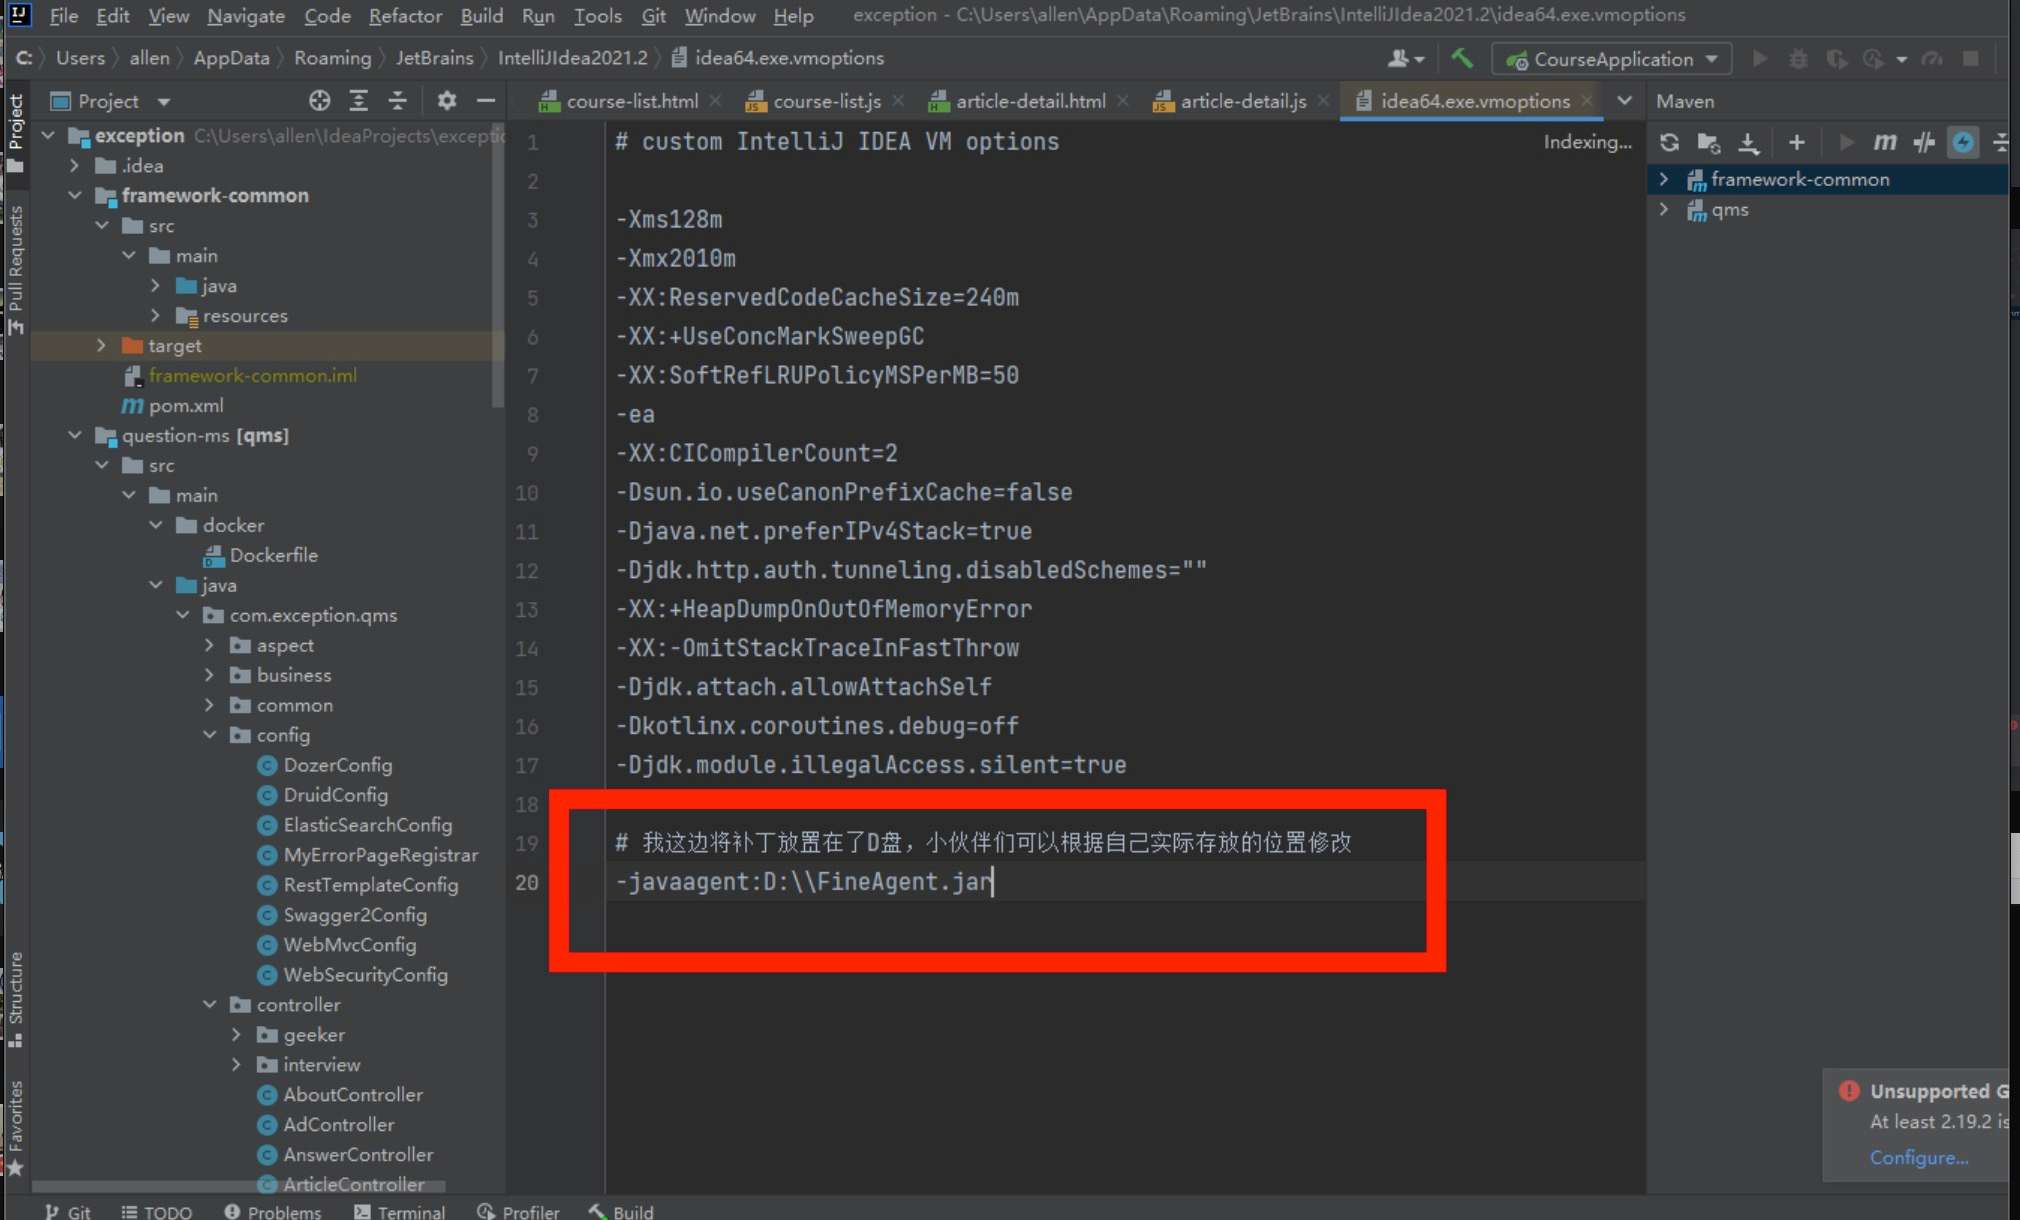
Task: Close the article-detail.js tab
Action: point(1324,101)
